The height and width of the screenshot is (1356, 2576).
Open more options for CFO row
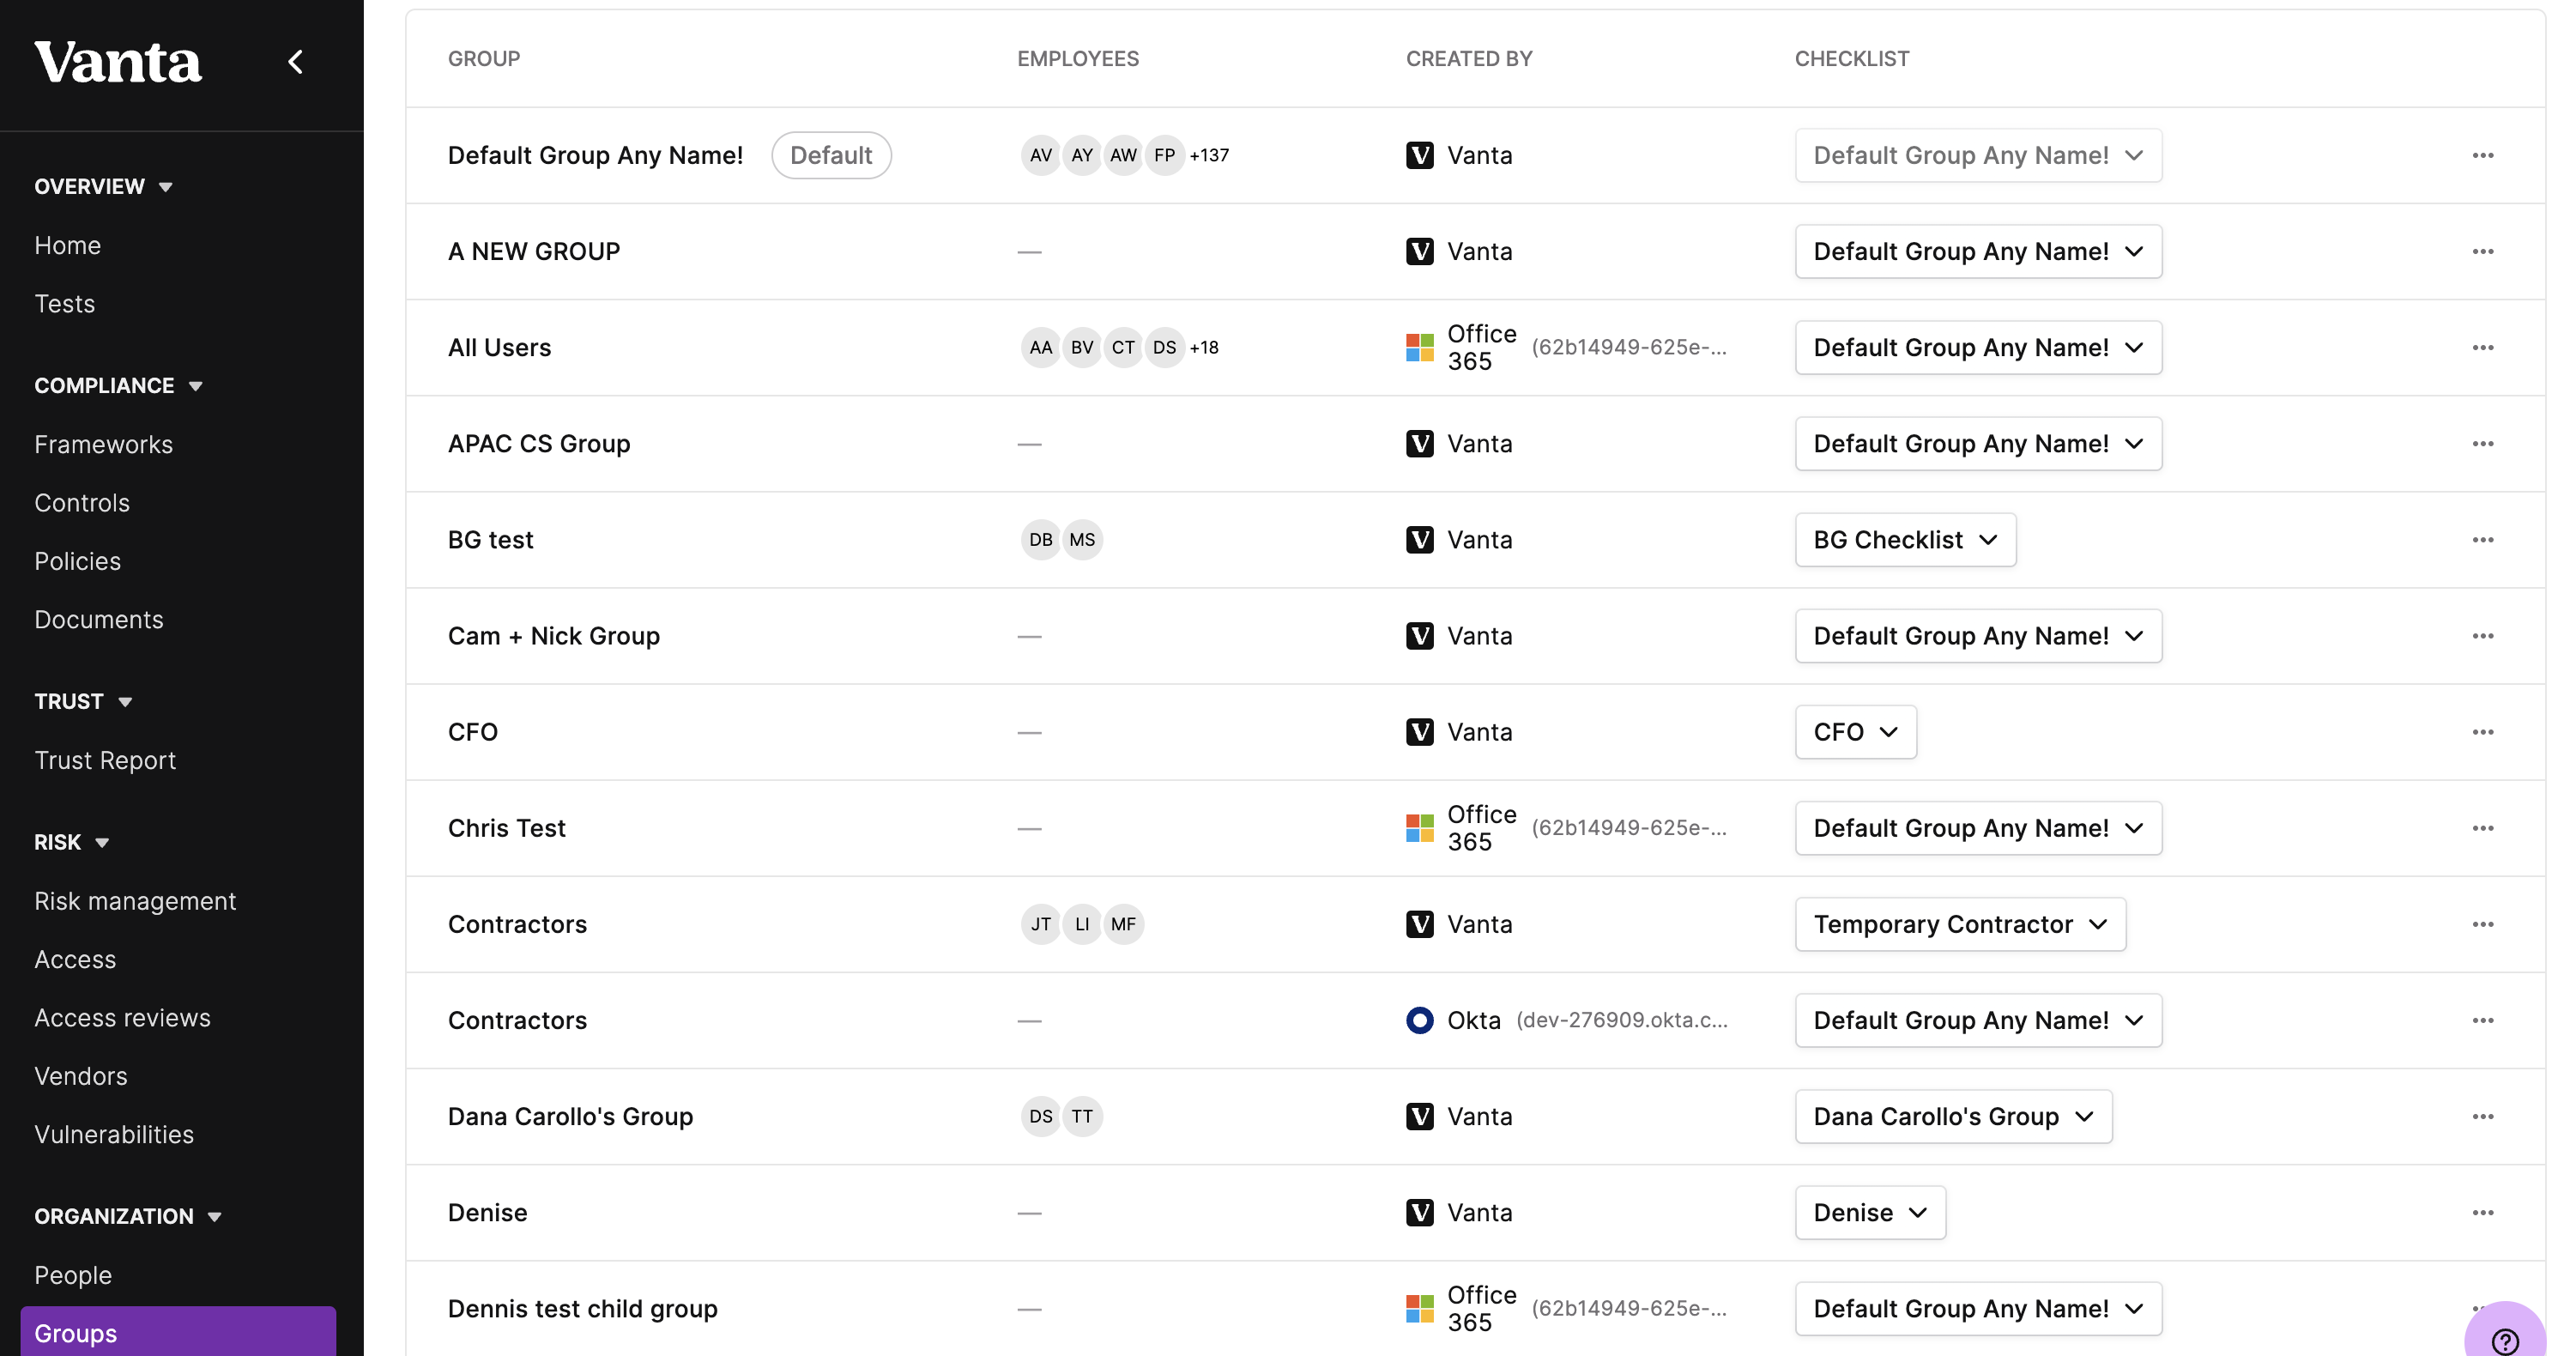[x=2482, y=732]
